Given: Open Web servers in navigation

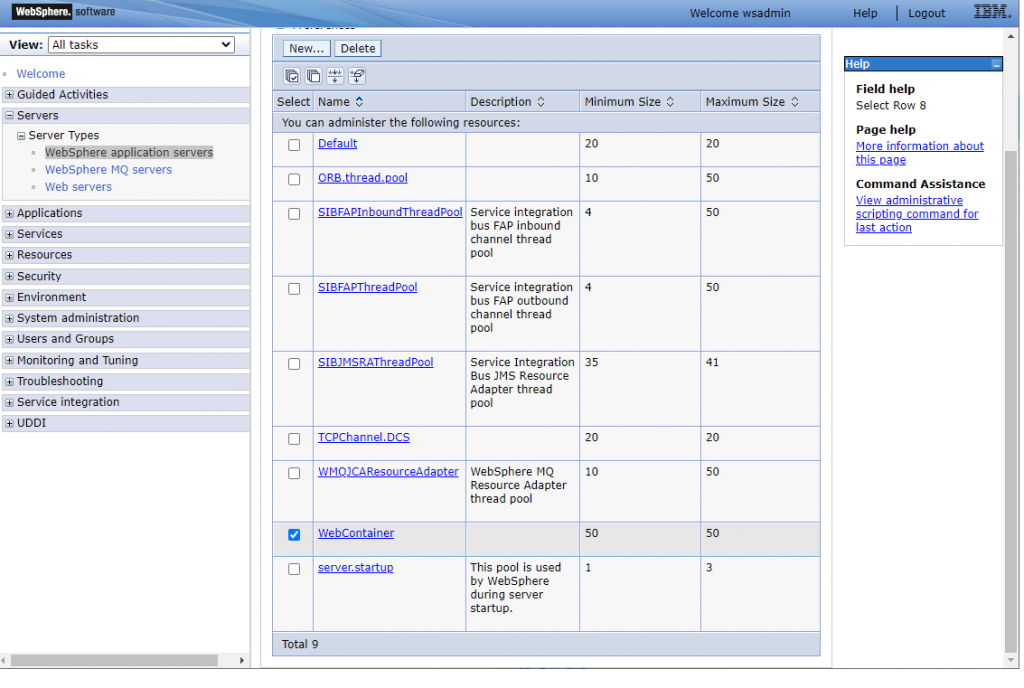Looking at the screenshot, I should tap(78, 187).
